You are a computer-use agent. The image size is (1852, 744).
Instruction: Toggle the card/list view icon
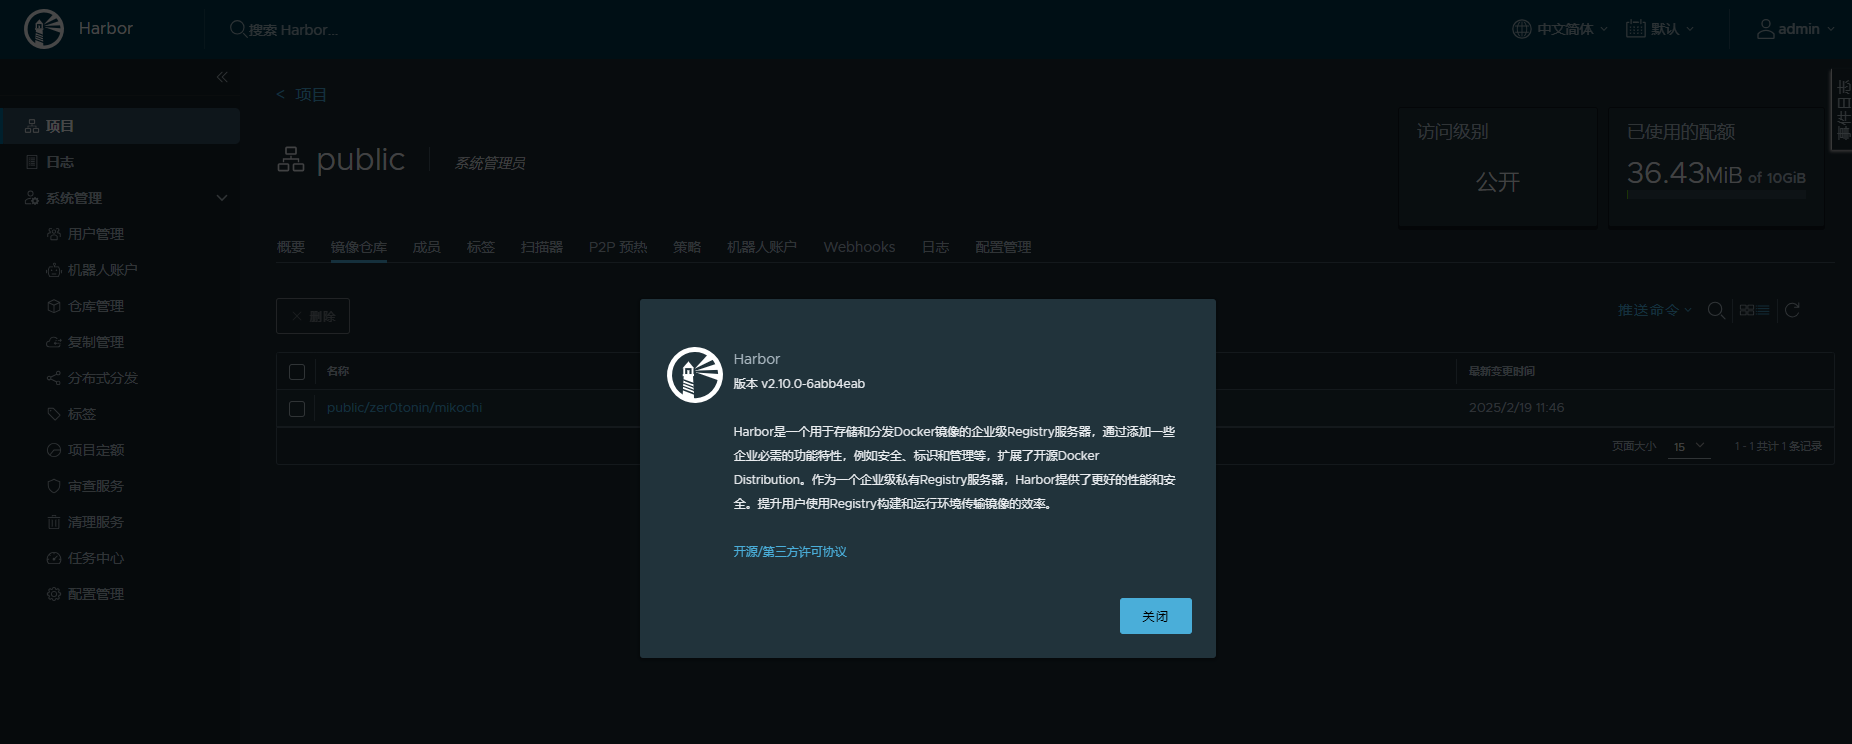1755,311
